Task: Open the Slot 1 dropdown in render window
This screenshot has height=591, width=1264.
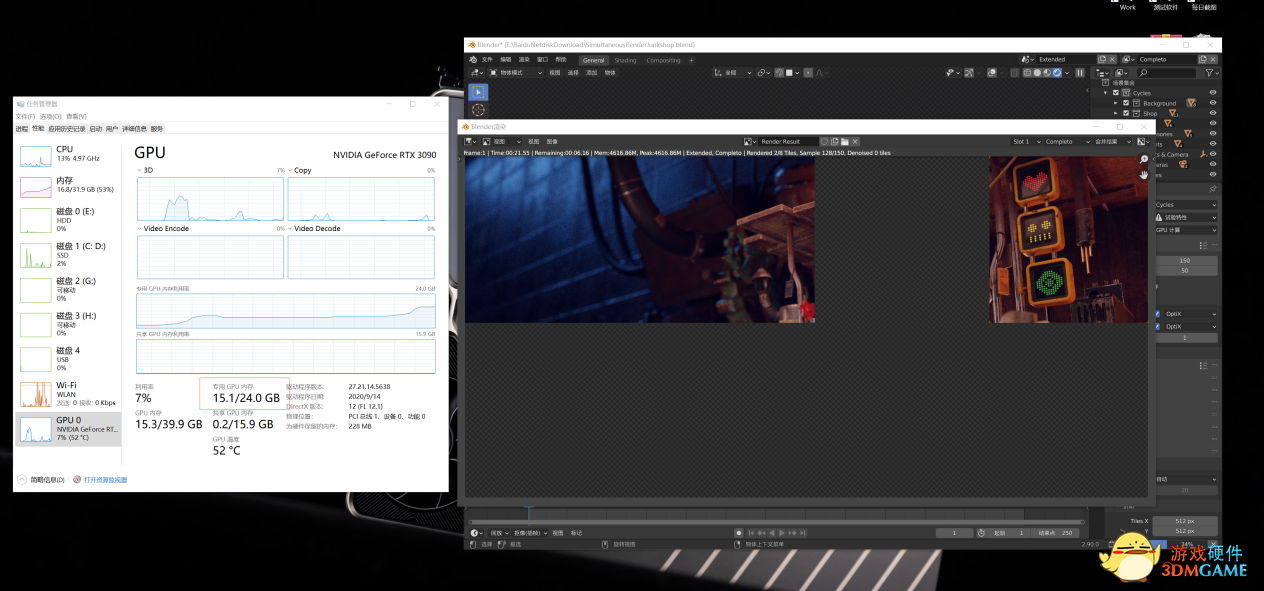Action: 1025,141
